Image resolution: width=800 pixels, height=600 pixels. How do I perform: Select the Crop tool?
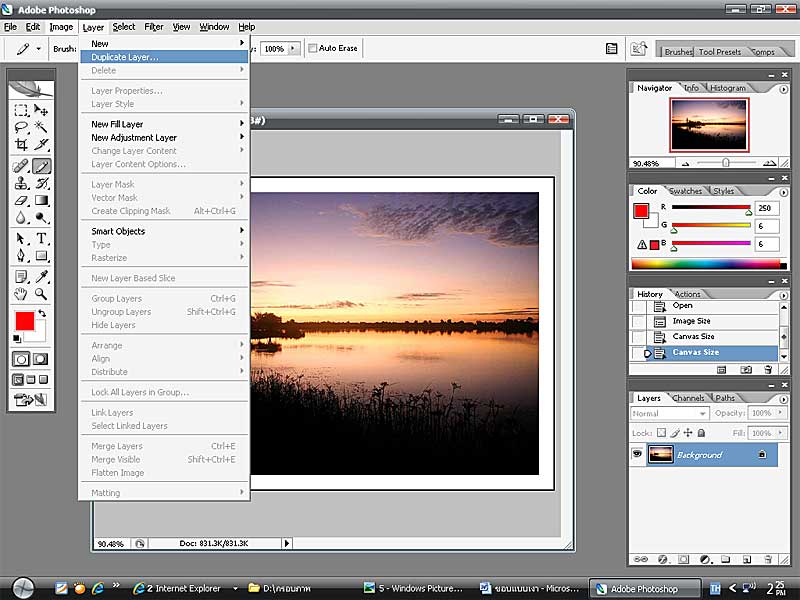[x=21, y=144]
